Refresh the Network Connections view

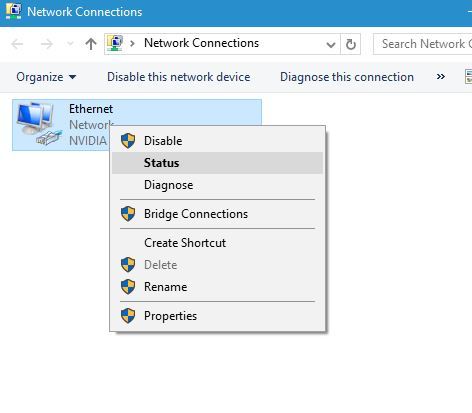(350, 44)
